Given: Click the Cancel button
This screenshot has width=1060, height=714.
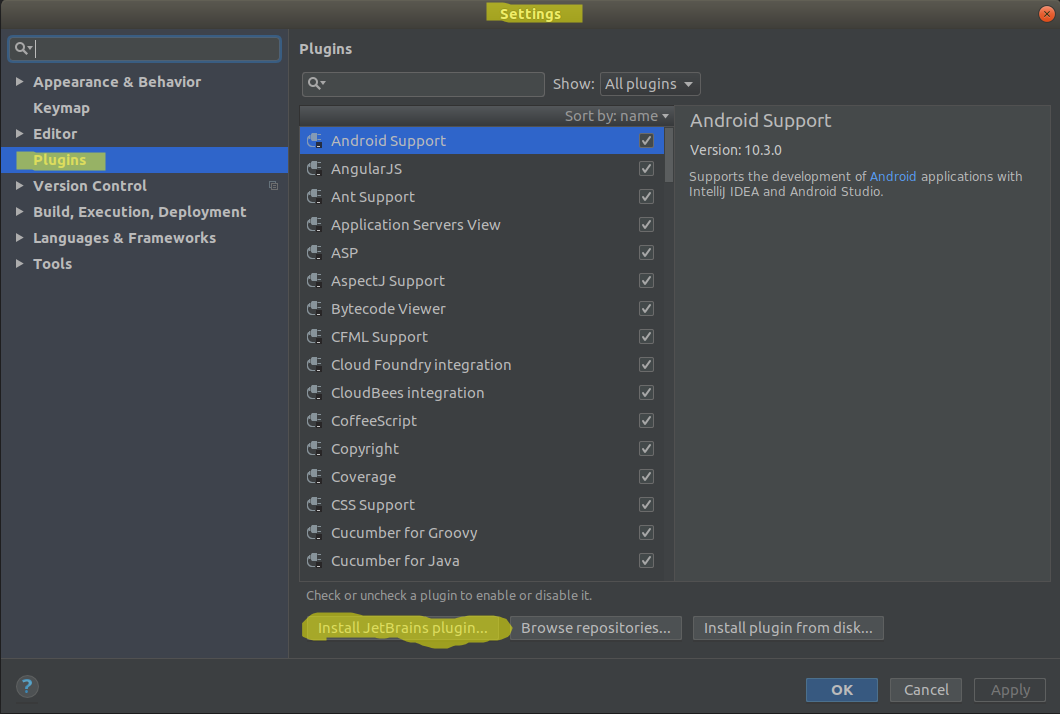Looking at the screenshot, I should coord(926,690).
